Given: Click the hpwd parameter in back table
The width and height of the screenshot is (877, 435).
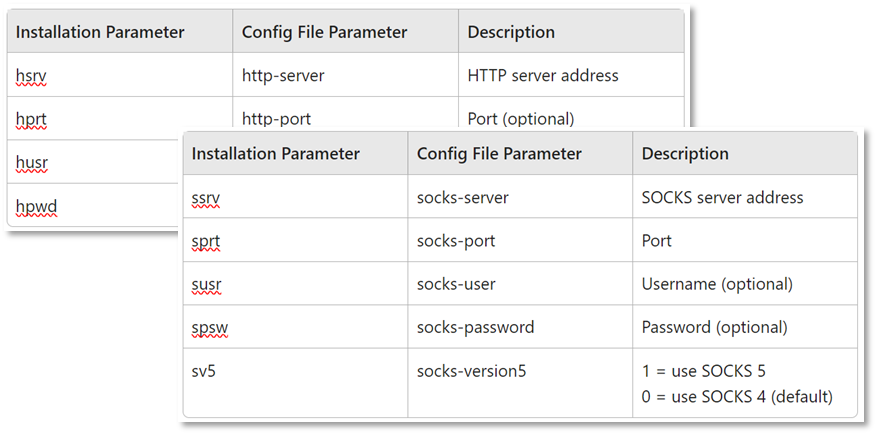Looking at the screenshot, I should (x=36, y=207).
